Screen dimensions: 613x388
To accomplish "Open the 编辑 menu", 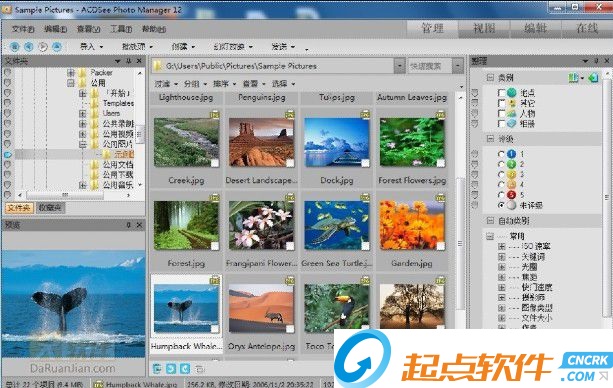I will [56, 29].
